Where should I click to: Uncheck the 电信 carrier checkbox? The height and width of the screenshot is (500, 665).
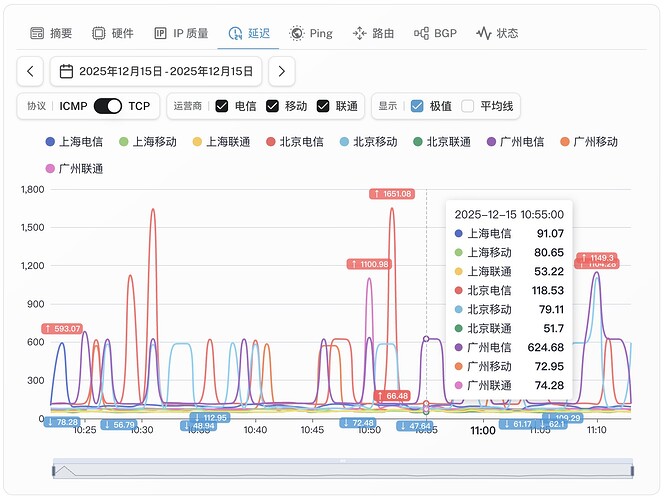pos(222,106)
